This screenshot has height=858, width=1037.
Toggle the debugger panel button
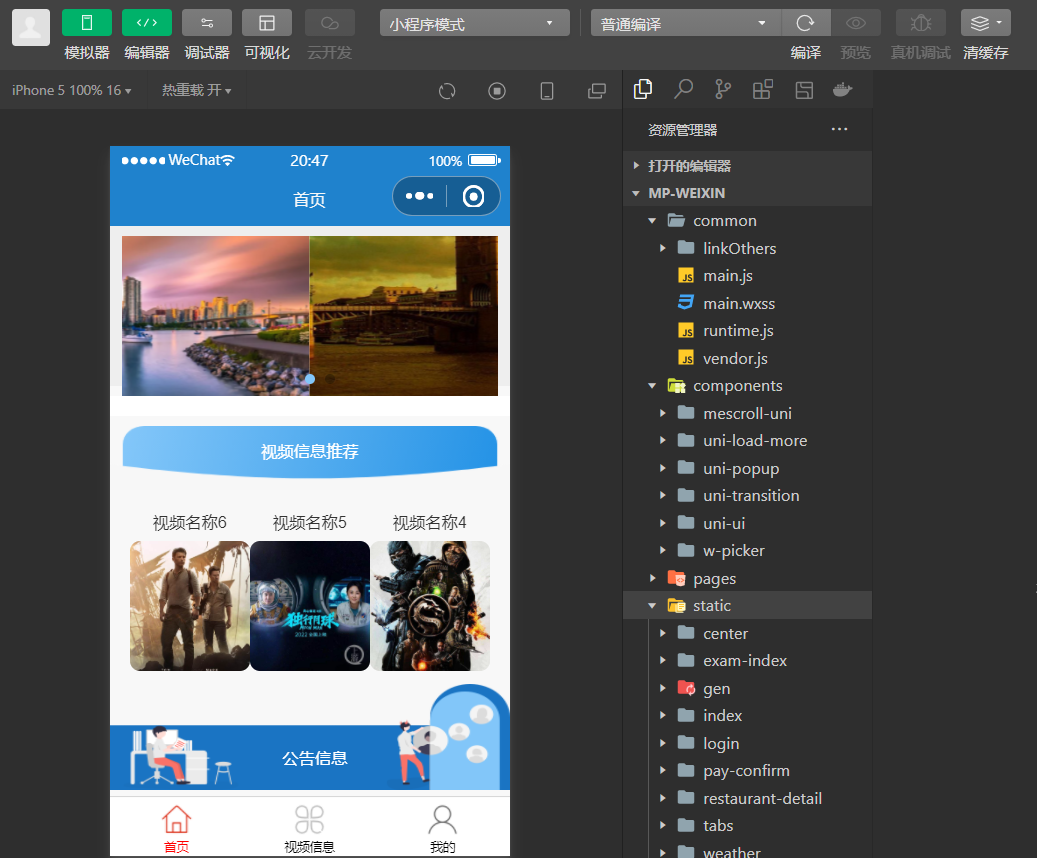pyautogui.click(x=207, y=23)
